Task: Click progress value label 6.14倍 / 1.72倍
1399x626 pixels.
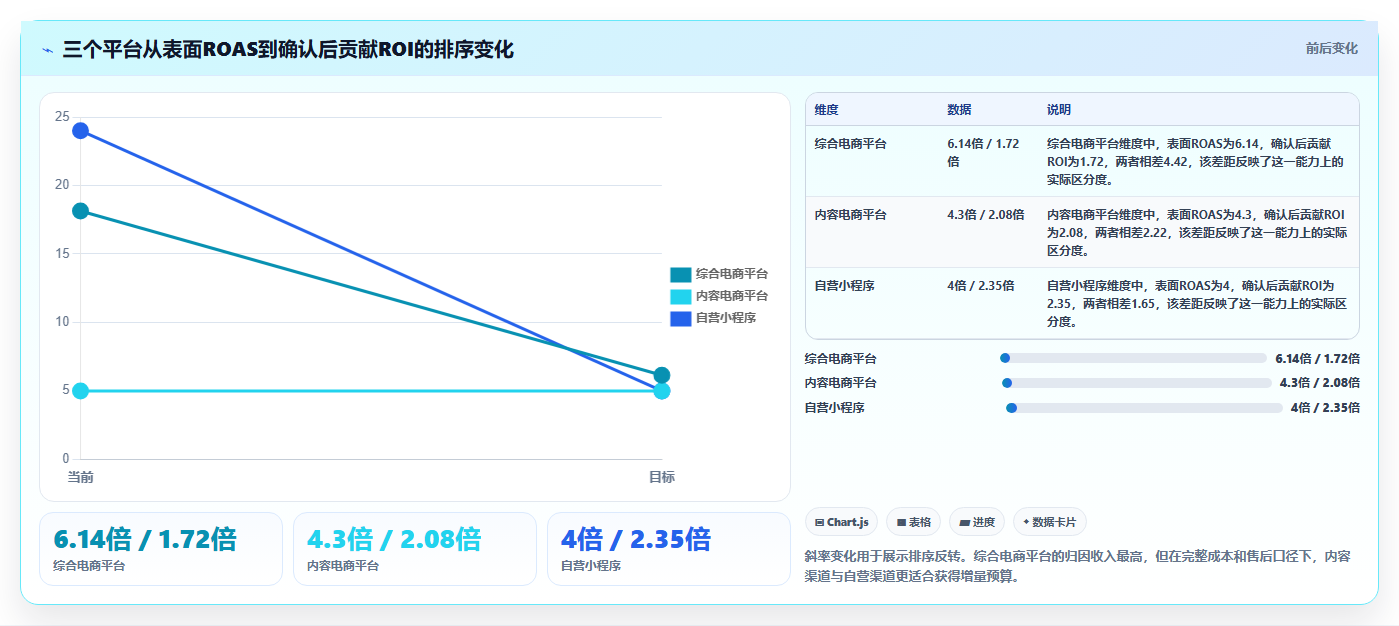Action: [1317, 358]
